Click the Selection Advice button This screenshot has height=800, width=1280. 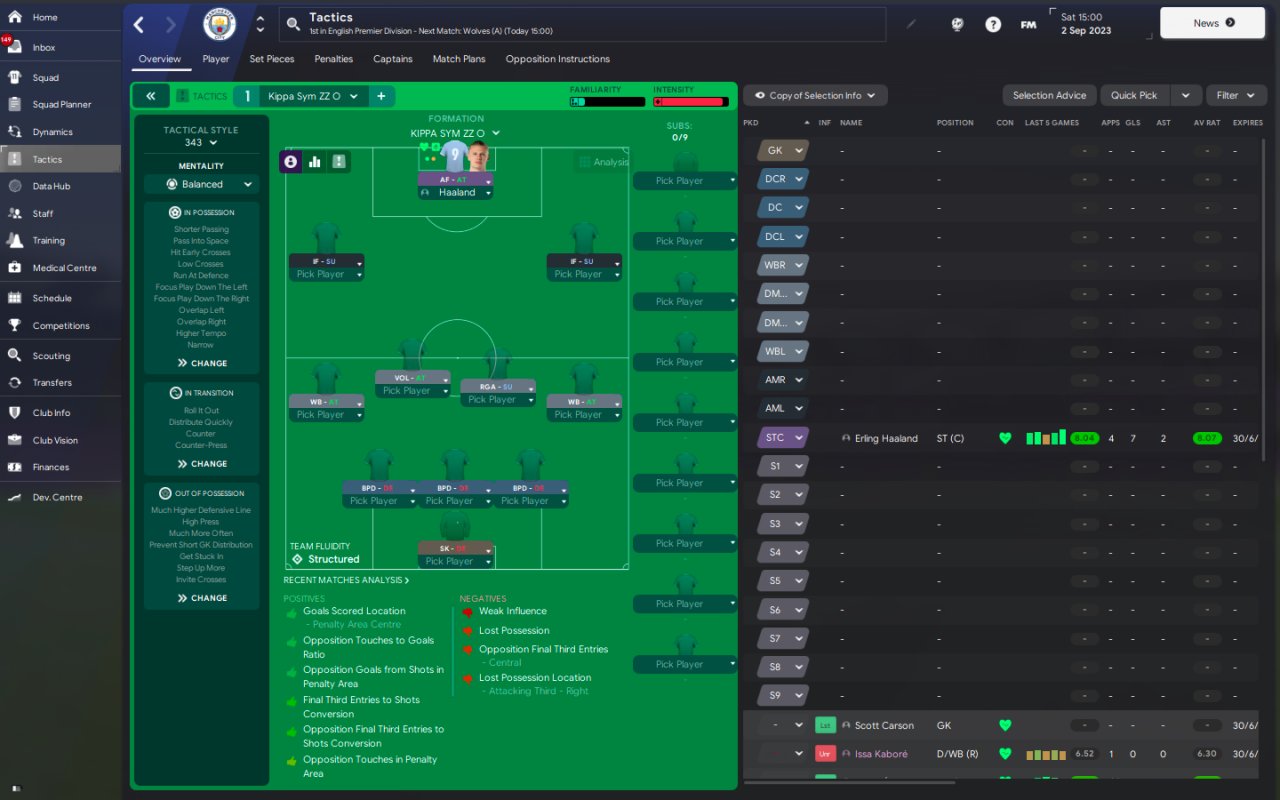1049,95
